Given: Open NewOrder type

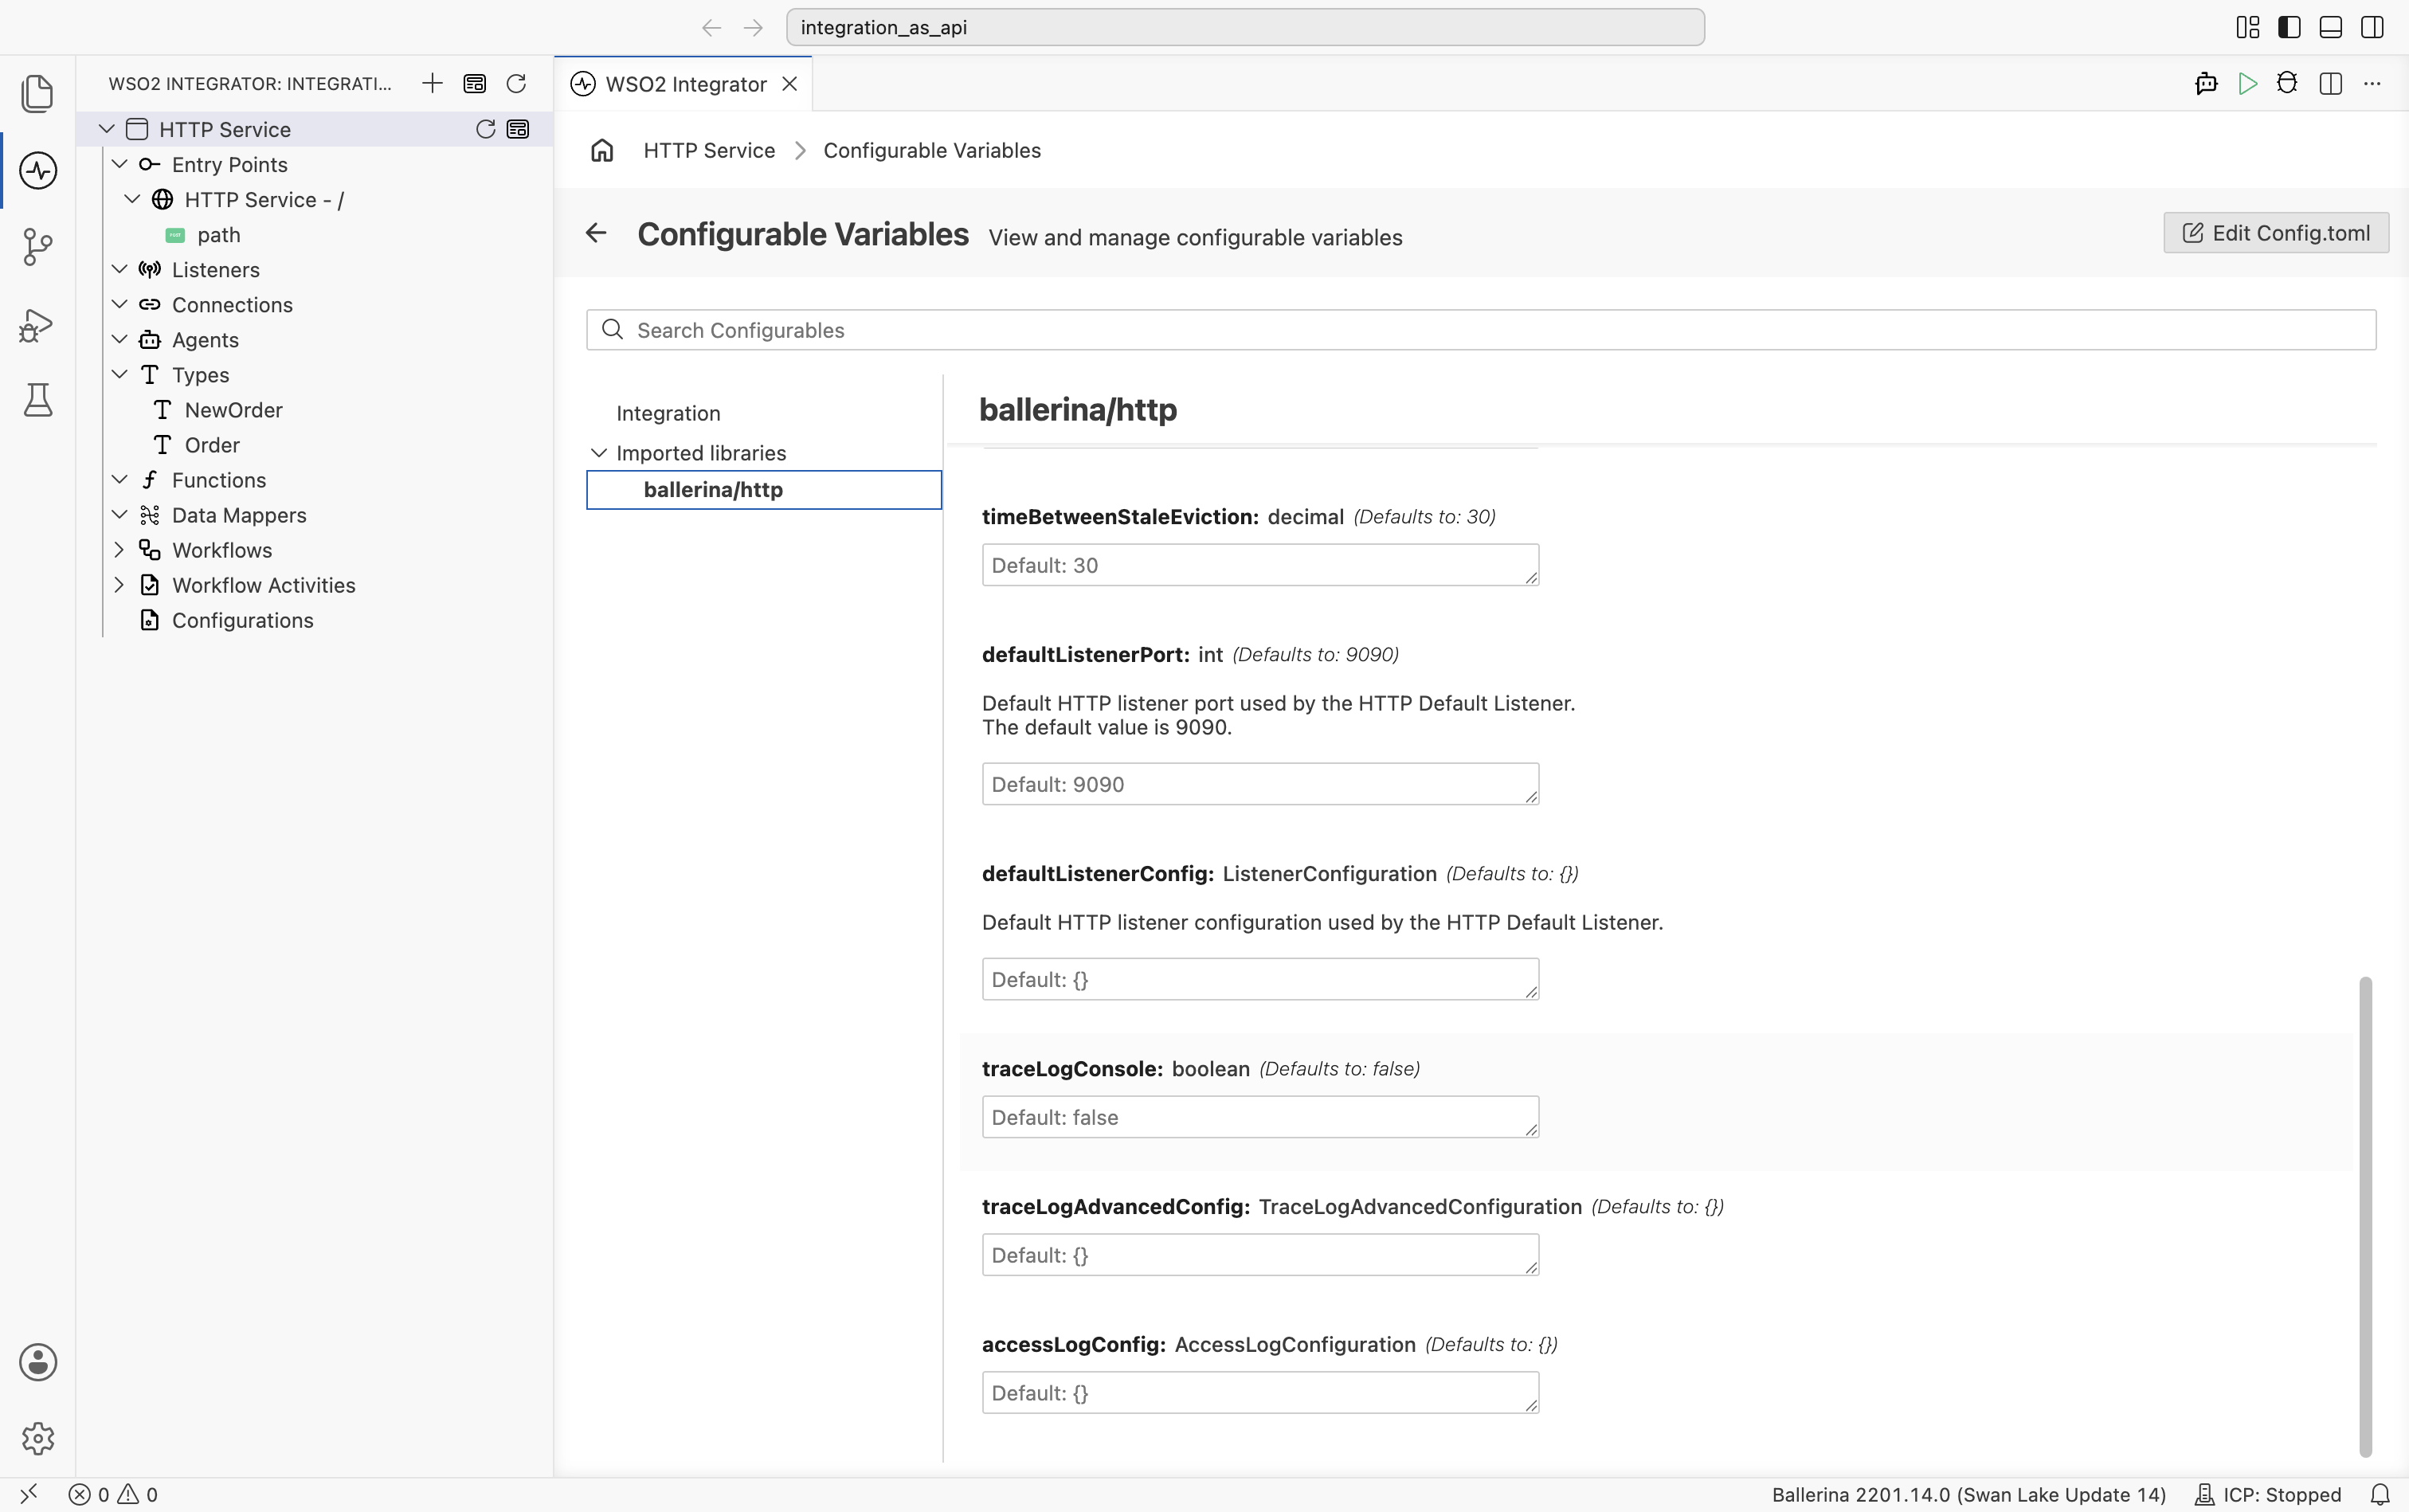Looking at the screenshot, I should (x=234, y=410).
